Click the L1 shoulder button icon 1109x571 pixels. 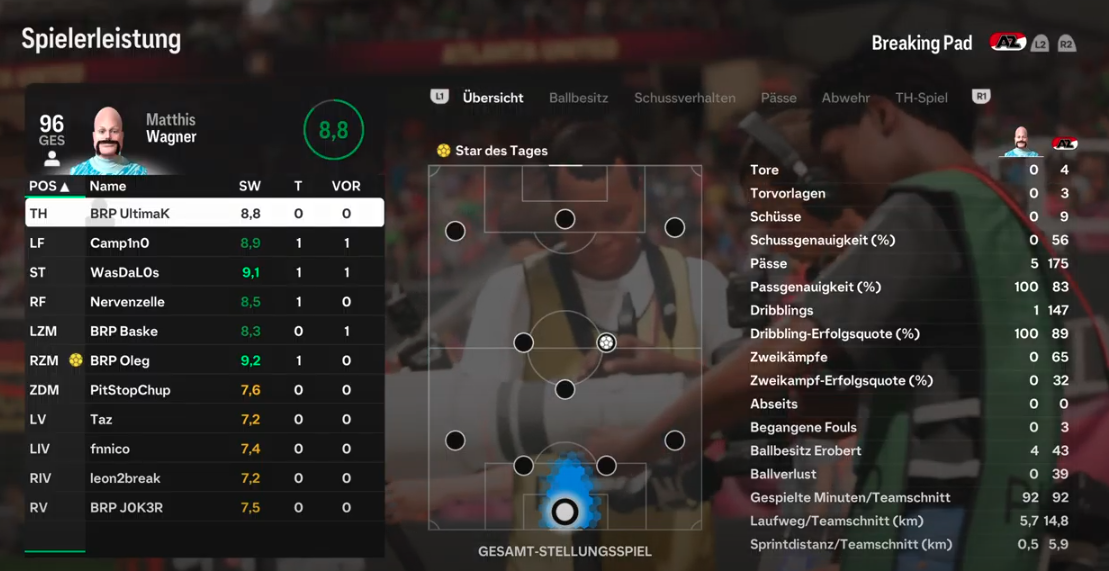(x=440, y=97)
